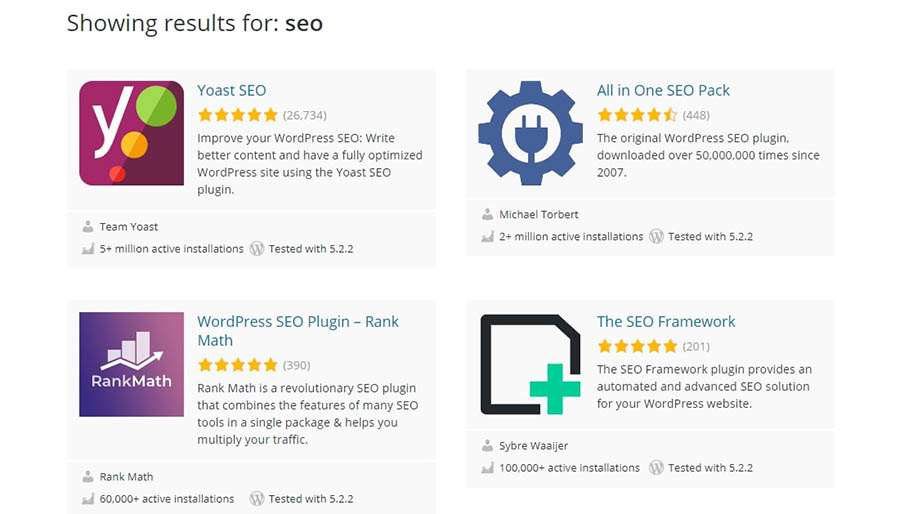This screenshot has height=514, width=900.
Task: Click the WordPress logo in The SEO Framework footer
Action: (x=656, y=468)
